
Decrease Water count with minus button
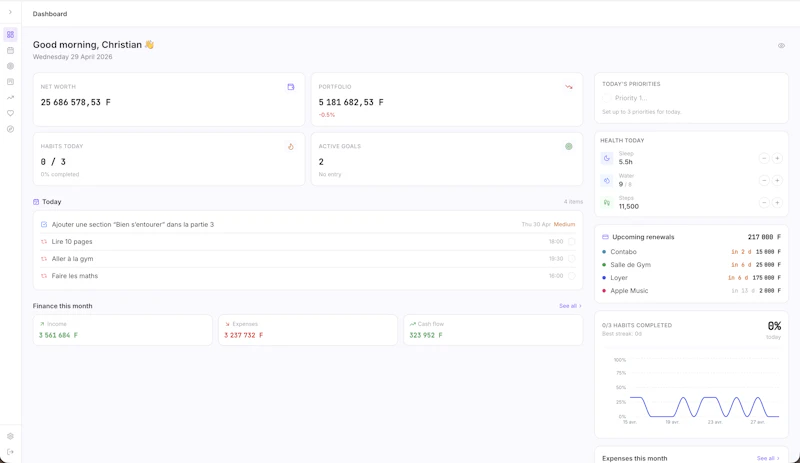pyautogui.click(x=764, y=180)
